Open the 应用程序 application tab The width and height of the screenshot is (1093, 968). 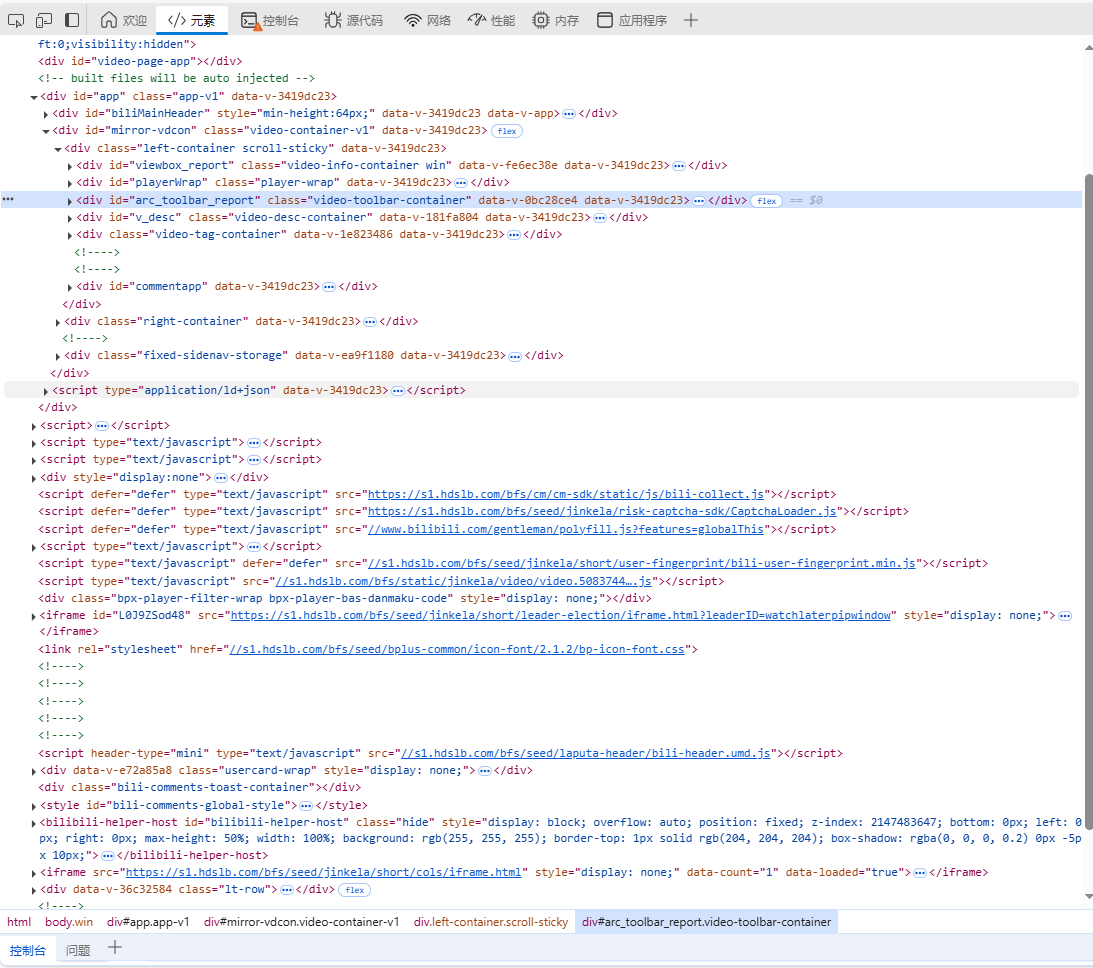(632, 20)
